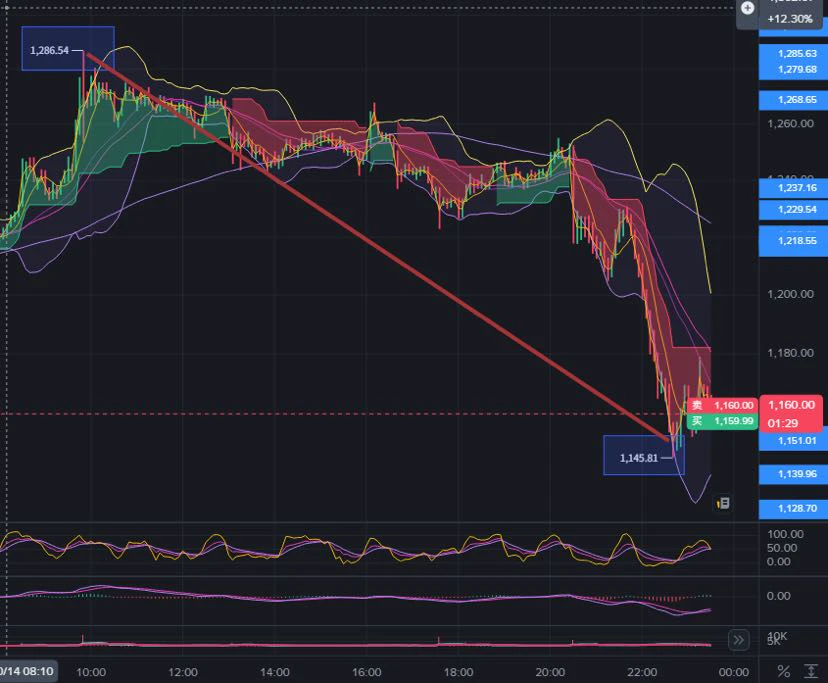Click the 10:00 time axis label
The image size is (828, 683).
[91, 672]
